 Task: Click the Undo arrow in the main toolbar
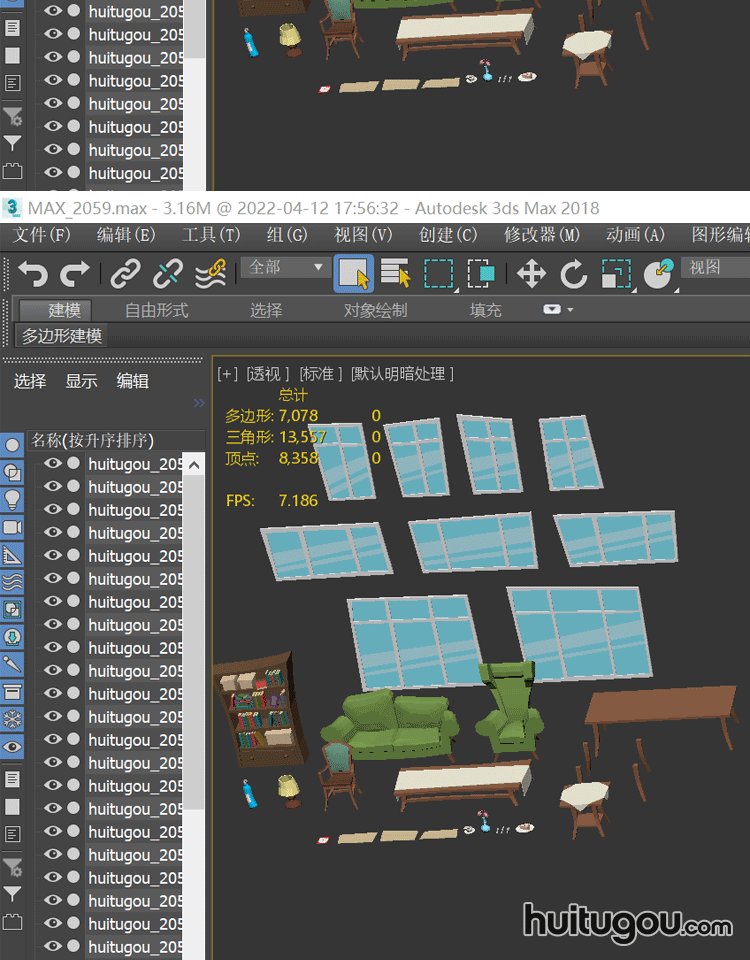pos(33,273)
